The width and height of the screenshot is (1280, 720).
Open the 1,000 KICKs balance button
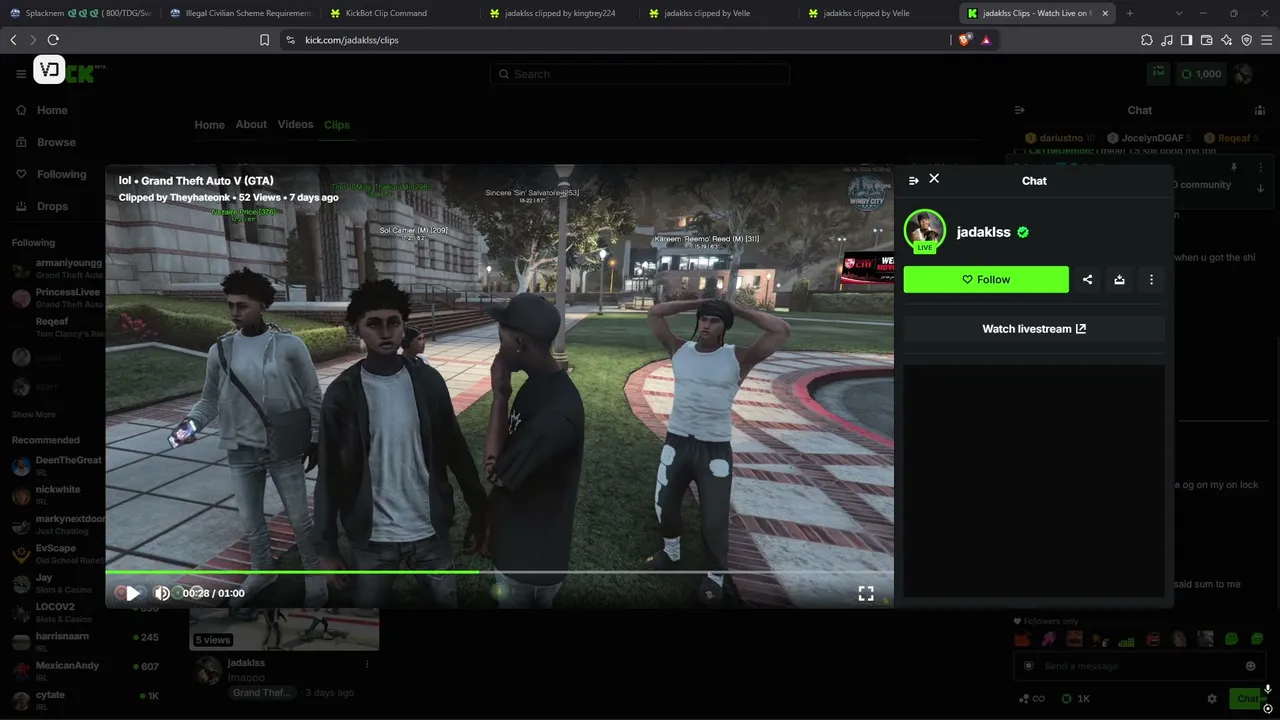(1201, 74)
